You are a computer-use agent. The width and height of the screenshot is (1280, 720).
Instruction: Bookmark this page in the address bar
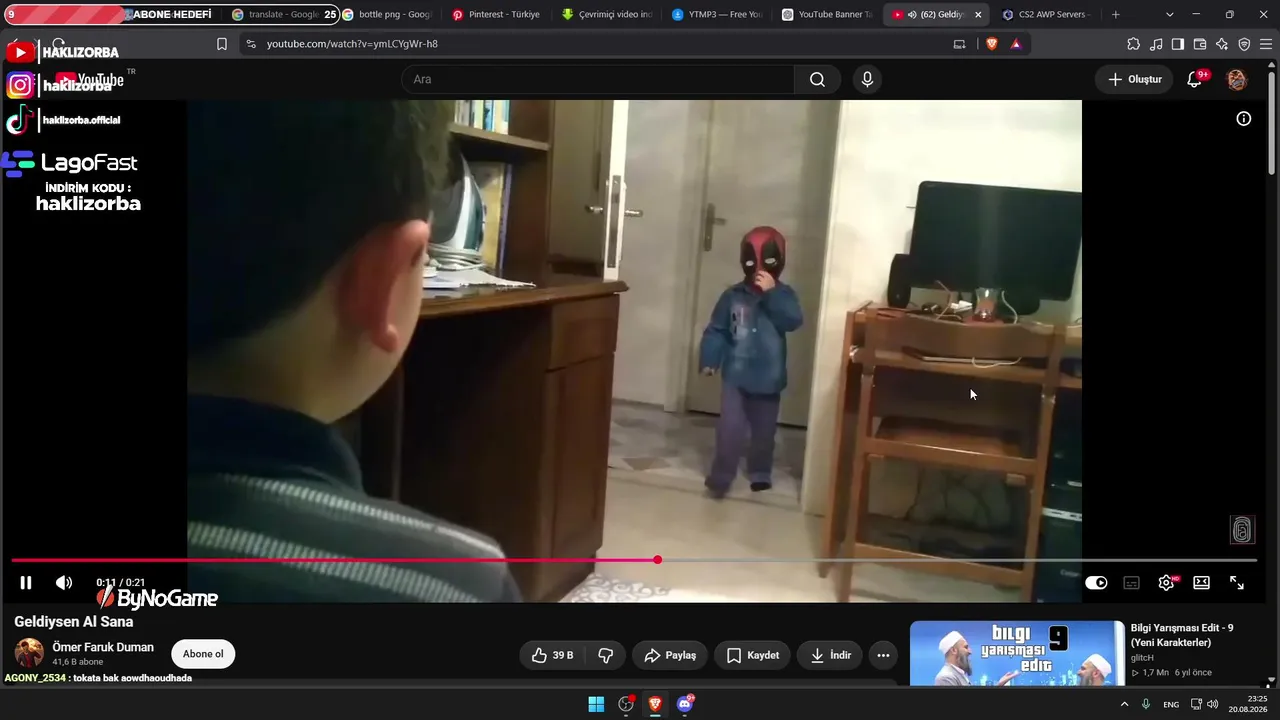[222, 44]
